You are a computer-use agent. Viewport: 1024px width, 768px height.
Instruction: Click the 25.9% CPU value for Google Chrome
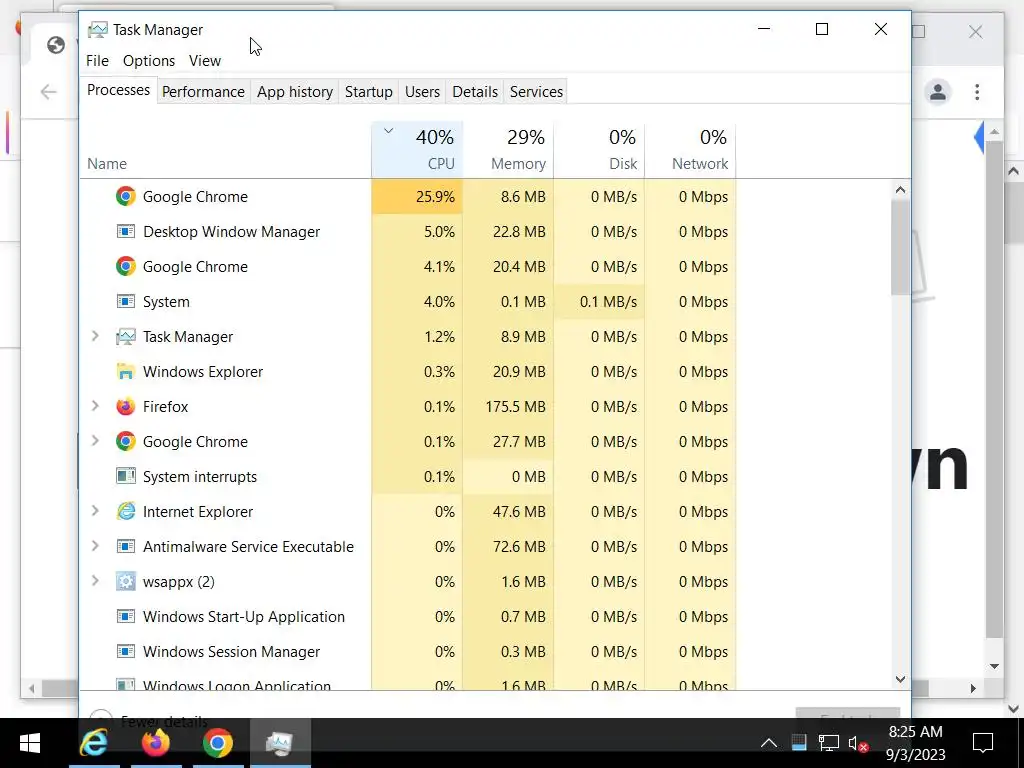pos(417,197)
